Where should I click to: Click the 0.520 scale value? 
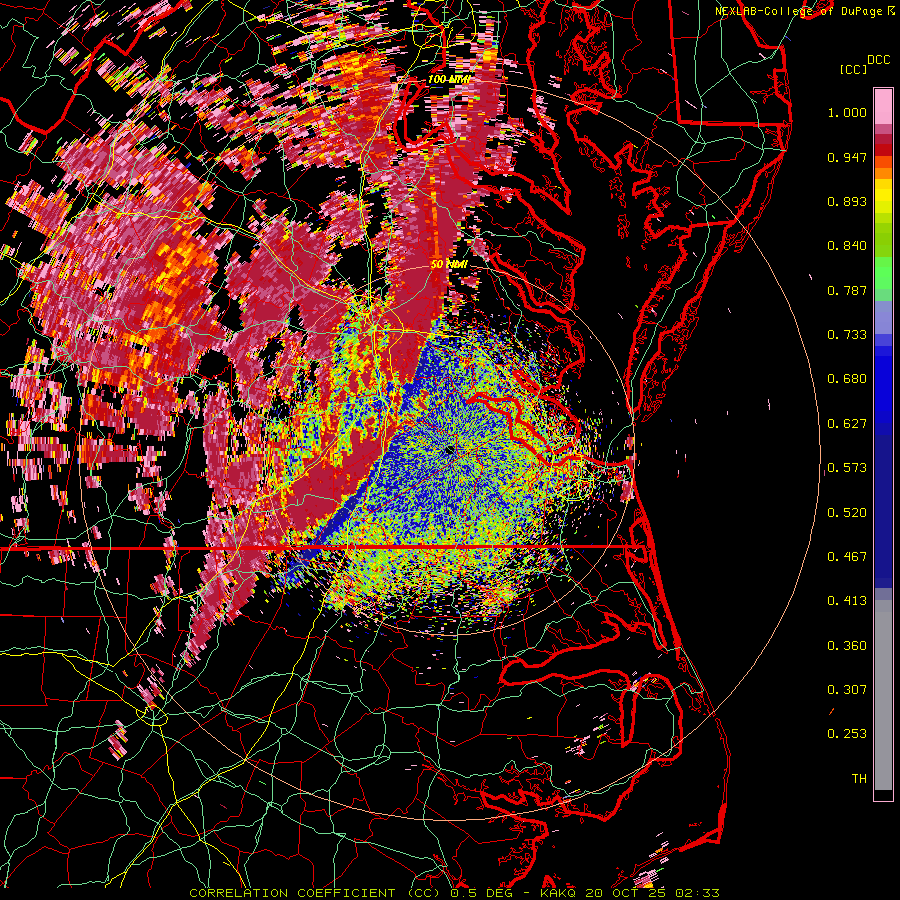[847, 513]
